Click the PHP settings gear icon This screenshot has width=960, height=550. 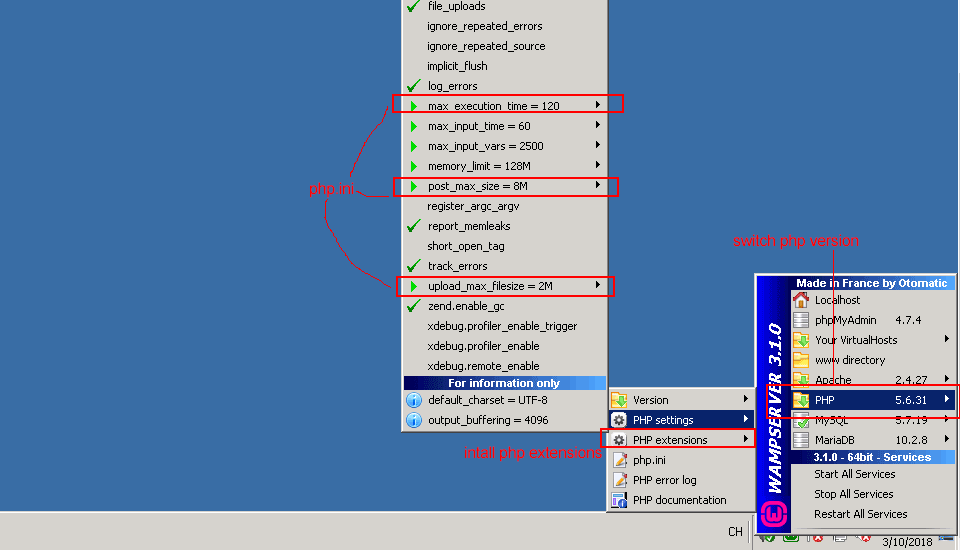pos(619,420)
